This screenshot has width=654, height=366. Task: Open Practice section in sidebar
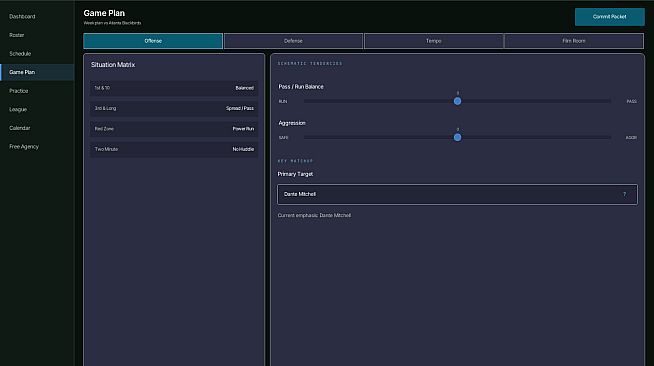coord(37,91)
